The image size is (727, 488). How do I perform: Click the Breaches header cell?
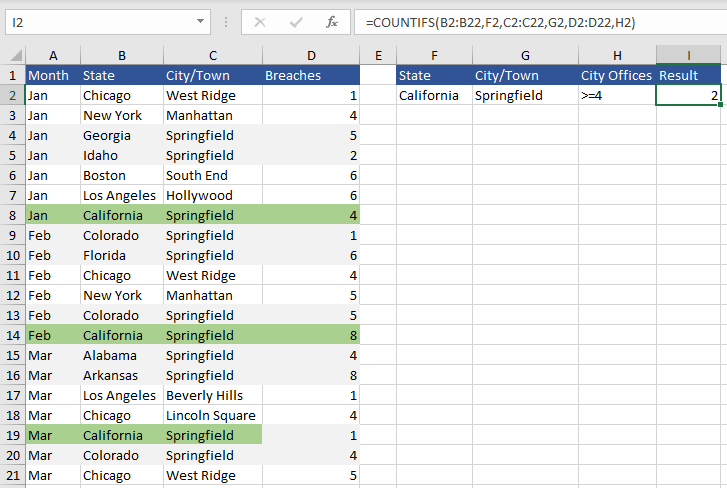point(311,75)
